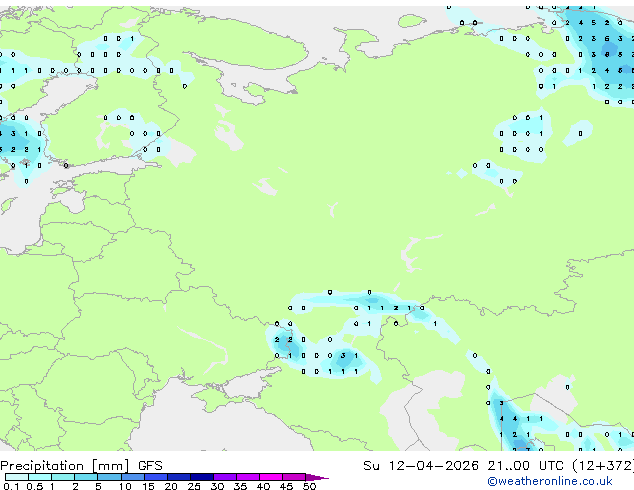Image resolution: width=634 pixels, height=490 pixels.
Task: Click the legend label '25'
Action: coord(194,486)
